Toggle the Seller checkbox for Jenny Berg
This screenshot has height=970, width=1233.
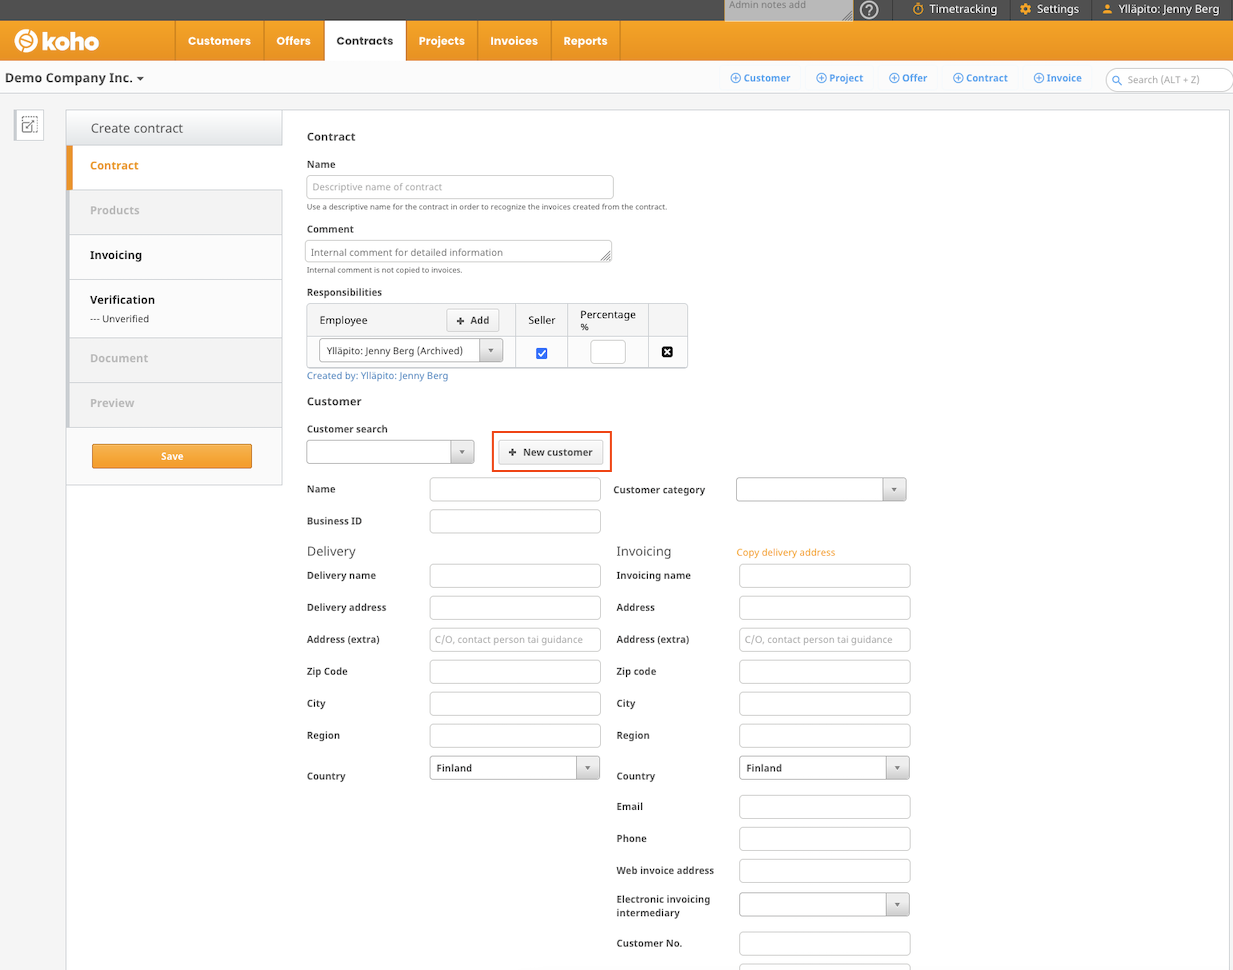(x=542, y=353)
